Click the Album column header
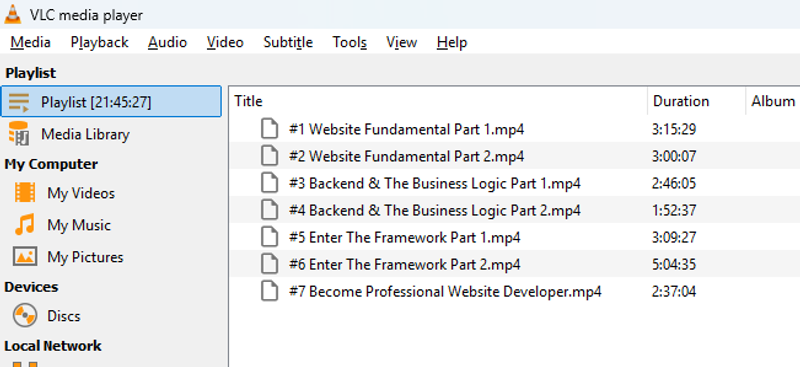 click(x=773, y=101)
